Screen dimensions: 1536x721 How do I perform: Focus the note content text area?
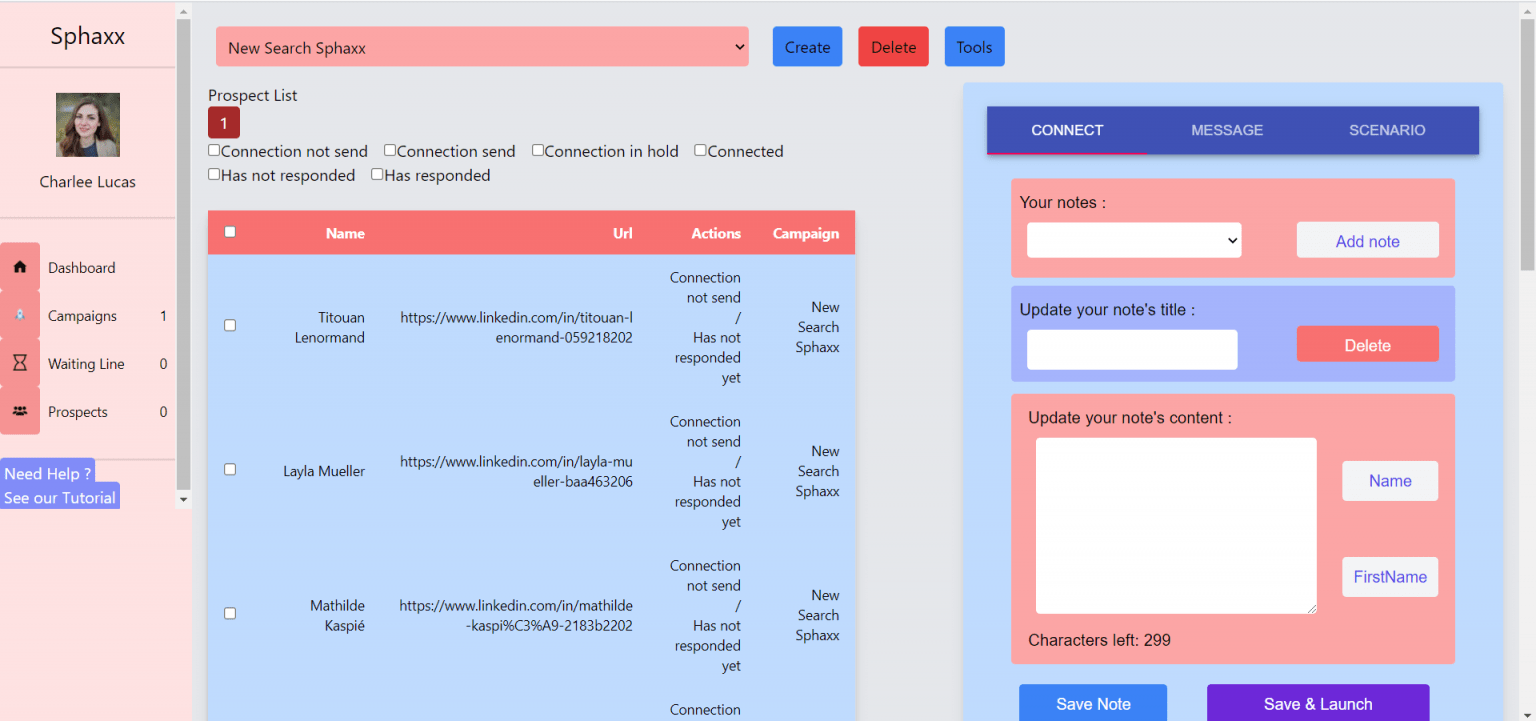click(1176, 526)
